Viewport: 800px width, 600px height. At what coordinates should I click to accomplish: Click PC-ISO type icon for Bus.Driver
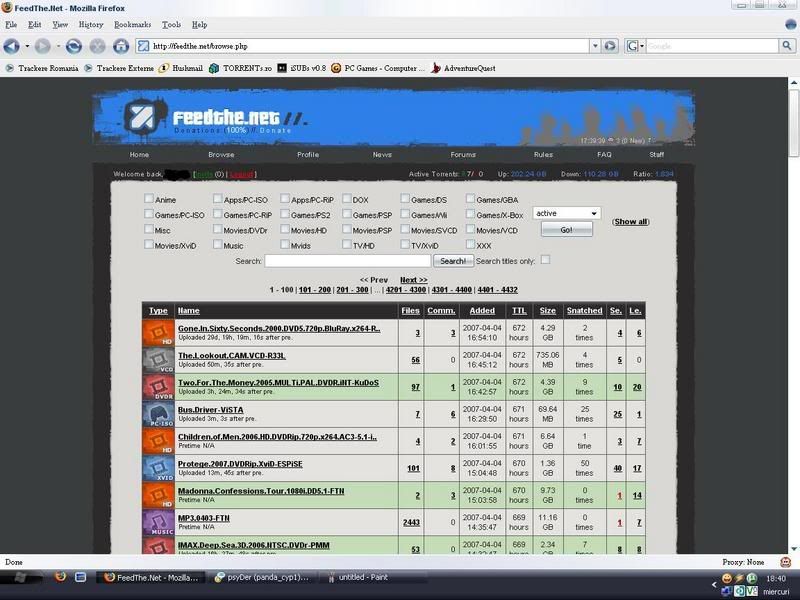tap(158, 414)
